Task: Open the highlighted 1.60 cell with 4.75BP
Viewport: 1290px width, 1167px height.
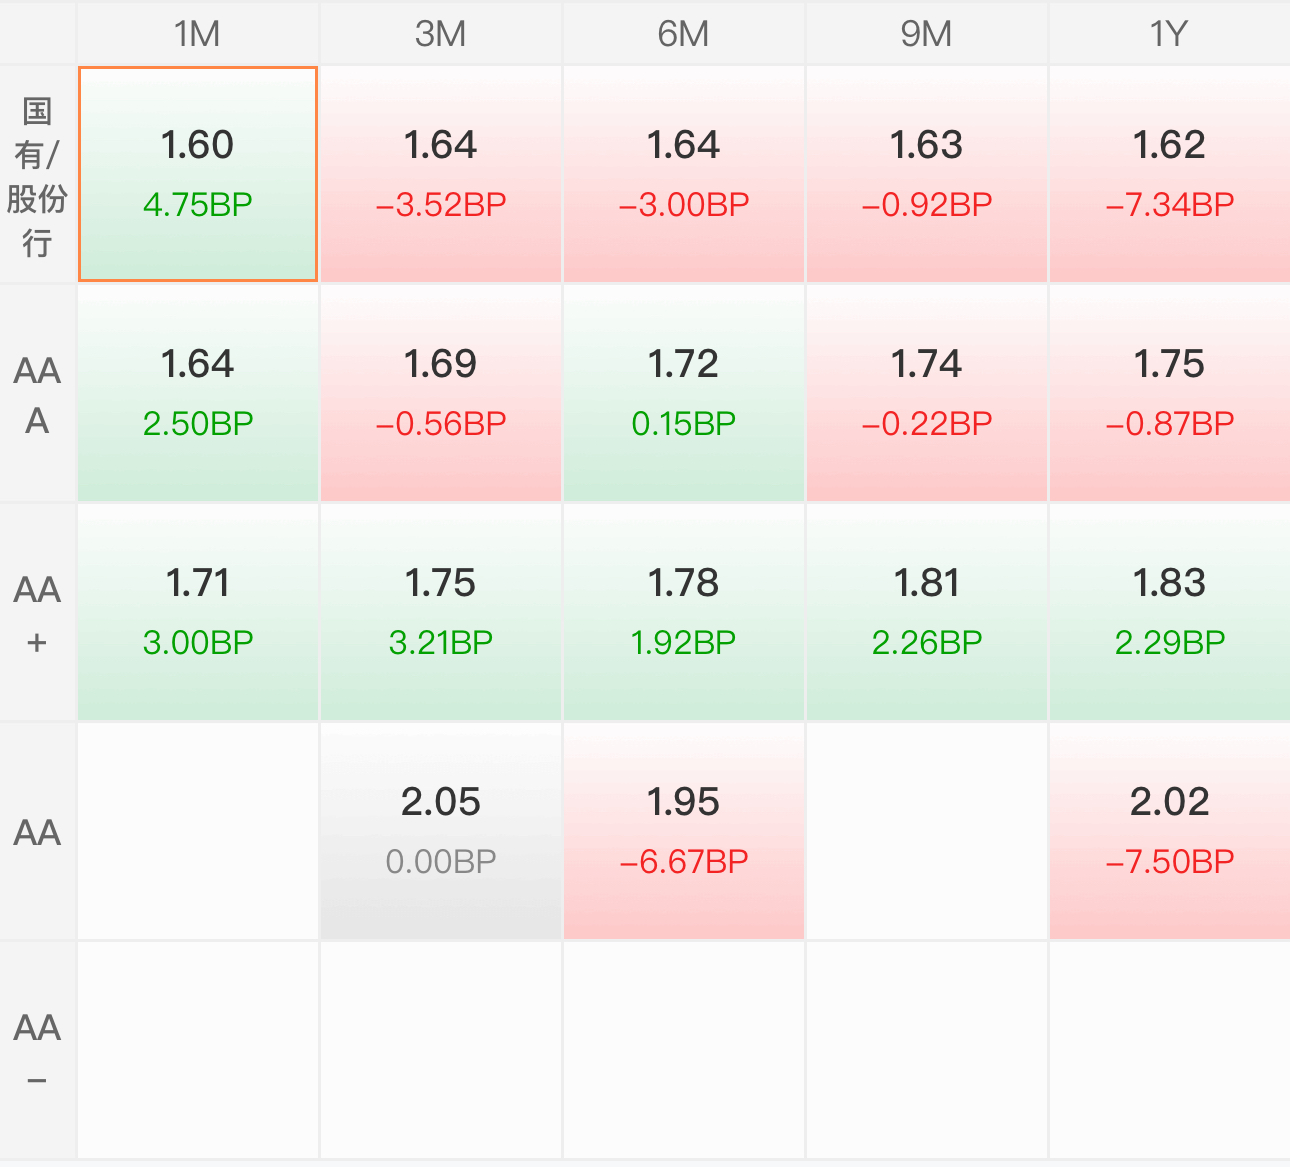Action: 198,175
